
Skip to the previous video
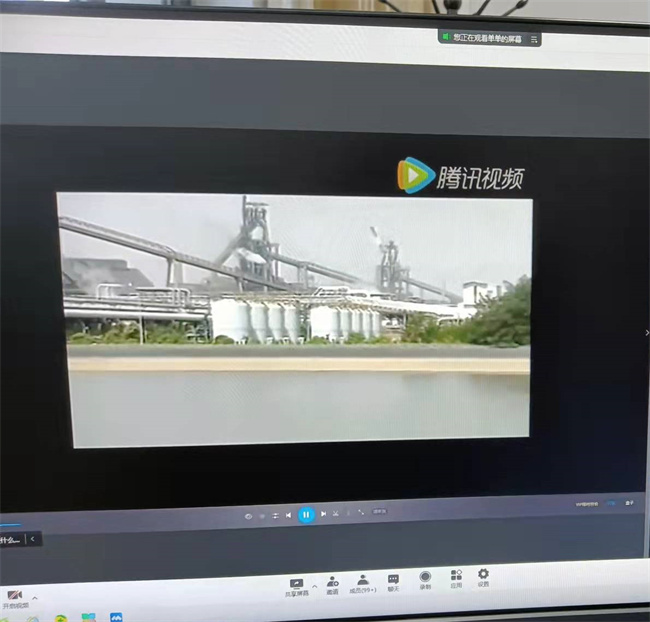click(289, 515)
